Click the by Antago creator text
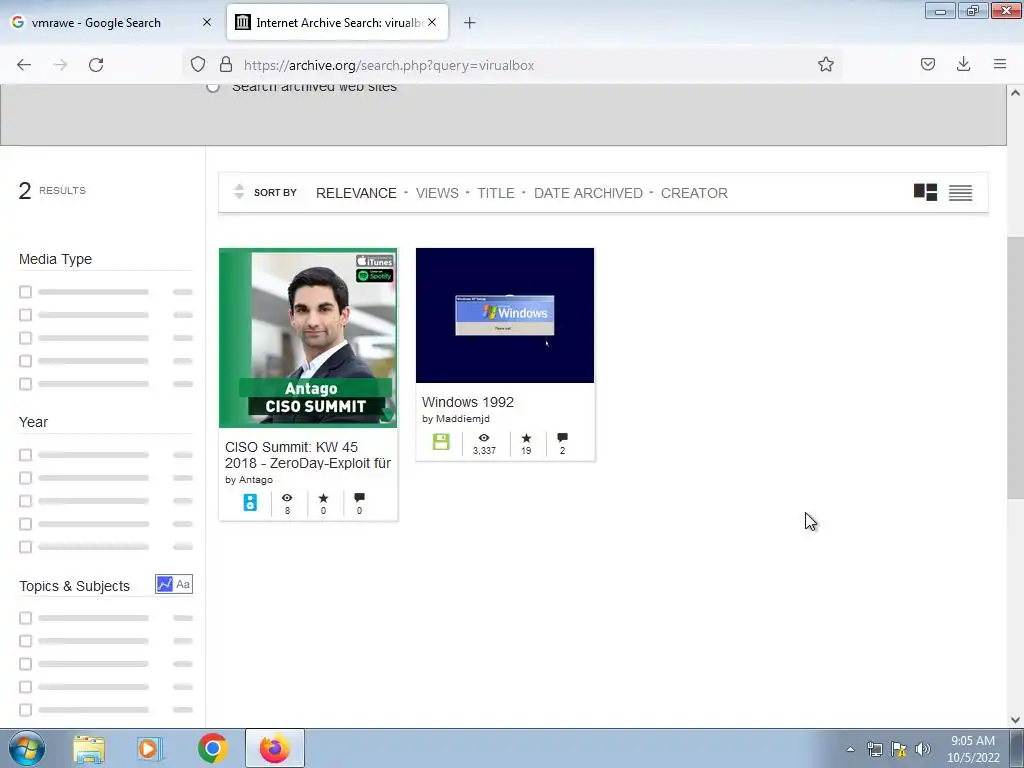Viewport: 1024px width, 768px height. (x=249, y=479)
